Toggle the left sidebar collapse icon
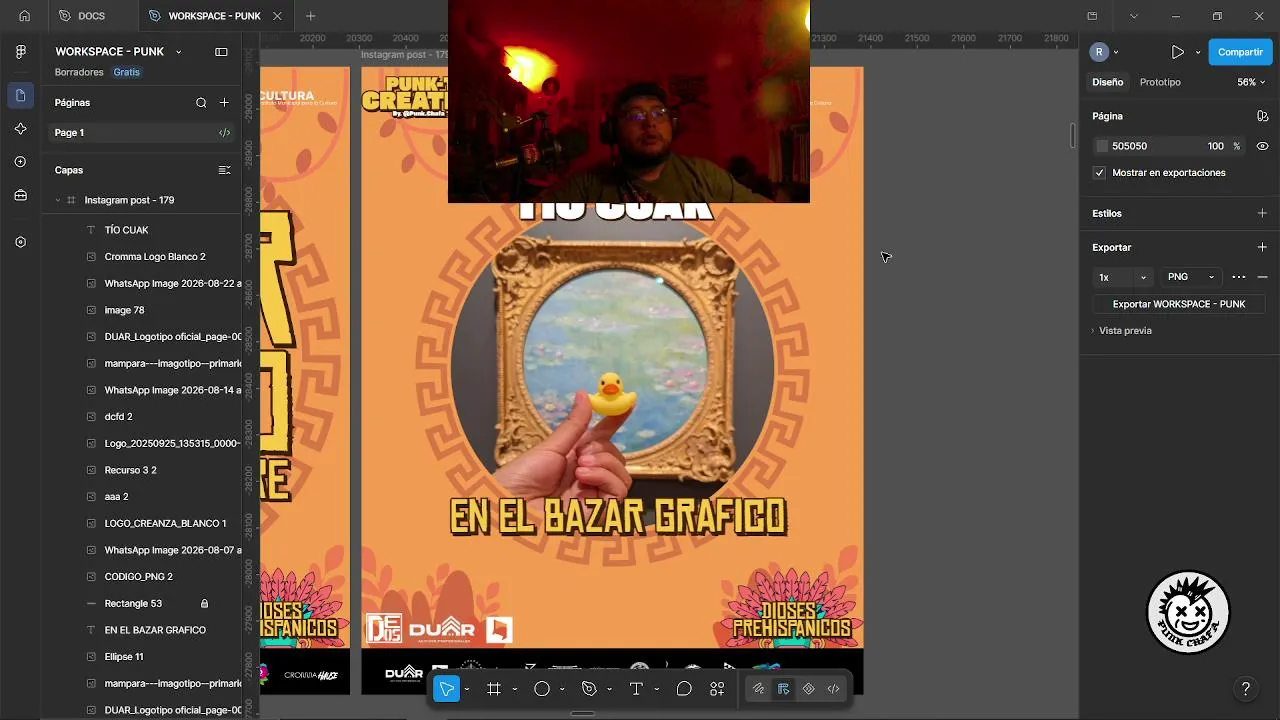This screenshot has width=1280, height=720. coord(221,52)
